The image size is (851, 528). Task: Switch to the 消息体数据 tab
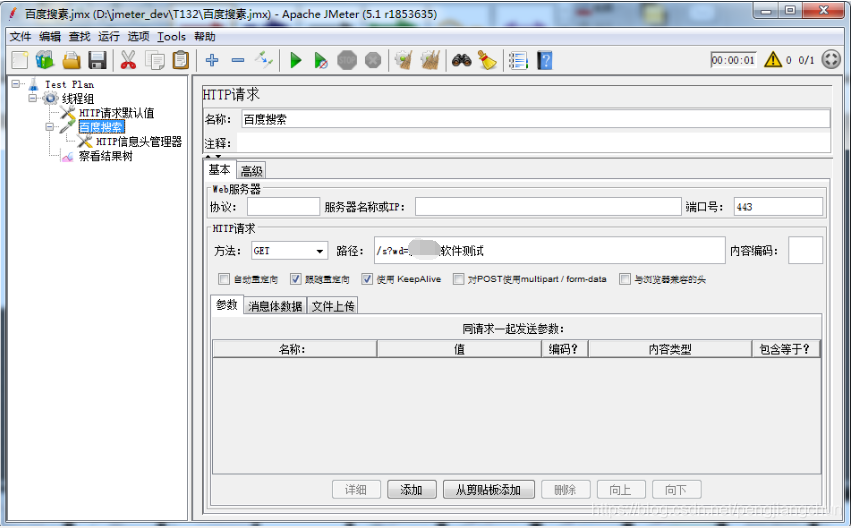coord(275,306)
